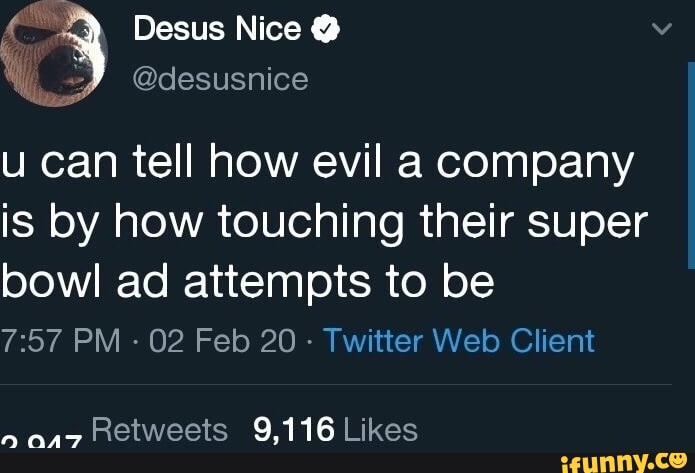The width and height of the screenshot is (695, 473).
Task: Click the smiley face in ifunny logo
Action: point(676,458)
